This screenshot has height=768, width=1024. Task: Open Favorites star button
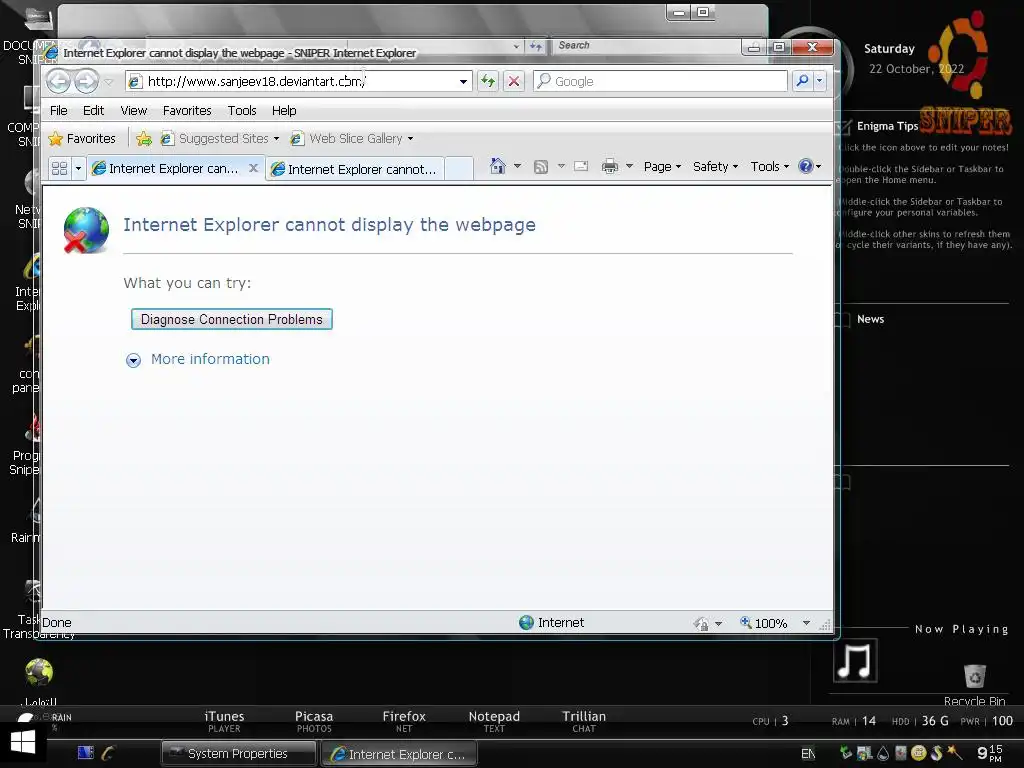pos(82,138)
